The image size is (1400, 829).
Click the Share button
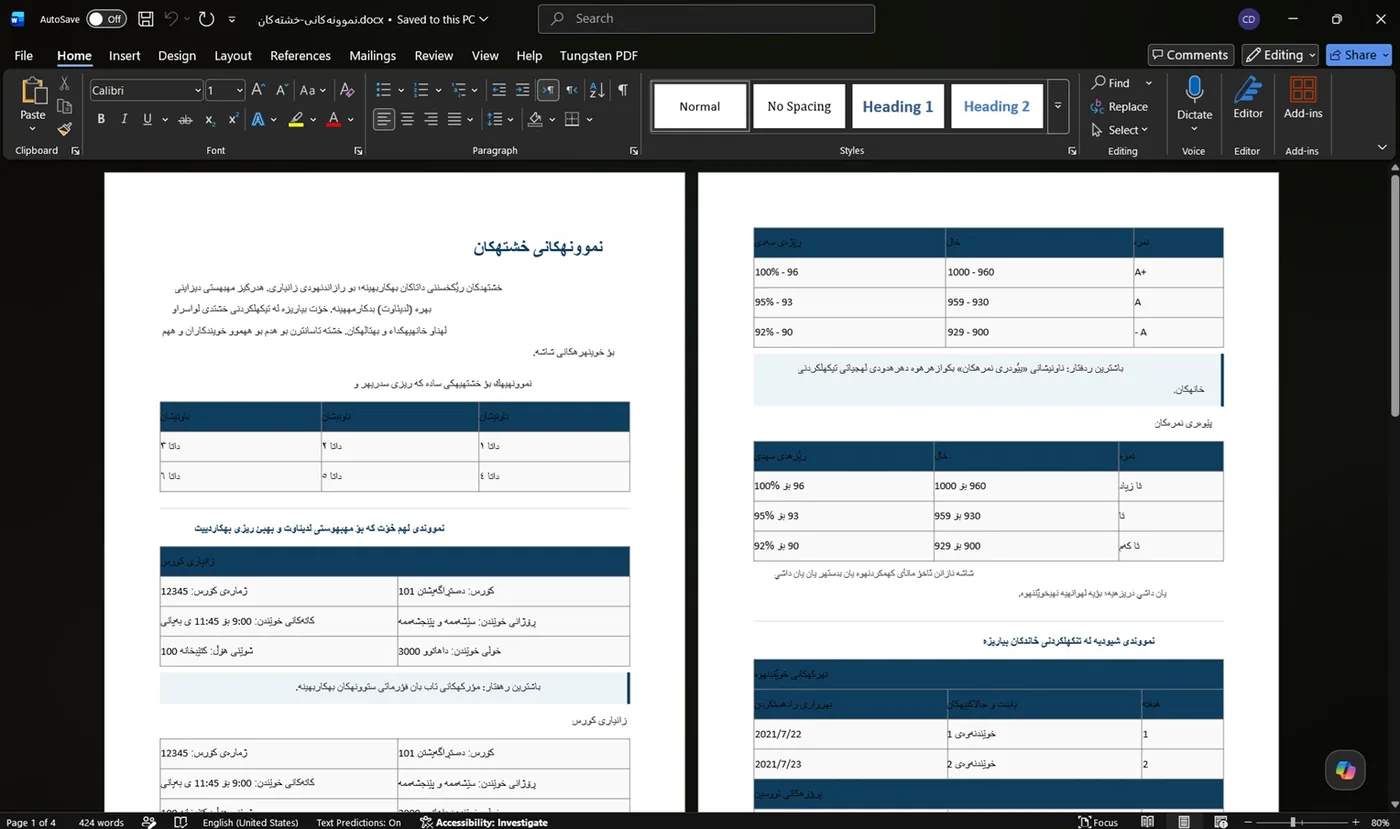pos(1357,55)
